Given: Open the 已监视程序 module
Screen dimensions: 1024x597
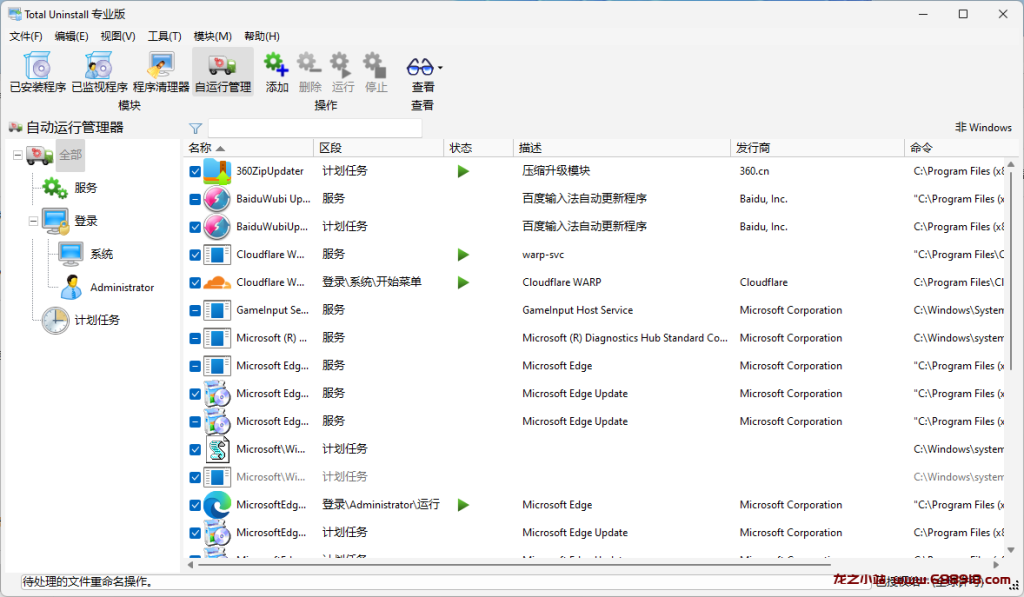Looking at the screenshot, I should 99,72.
